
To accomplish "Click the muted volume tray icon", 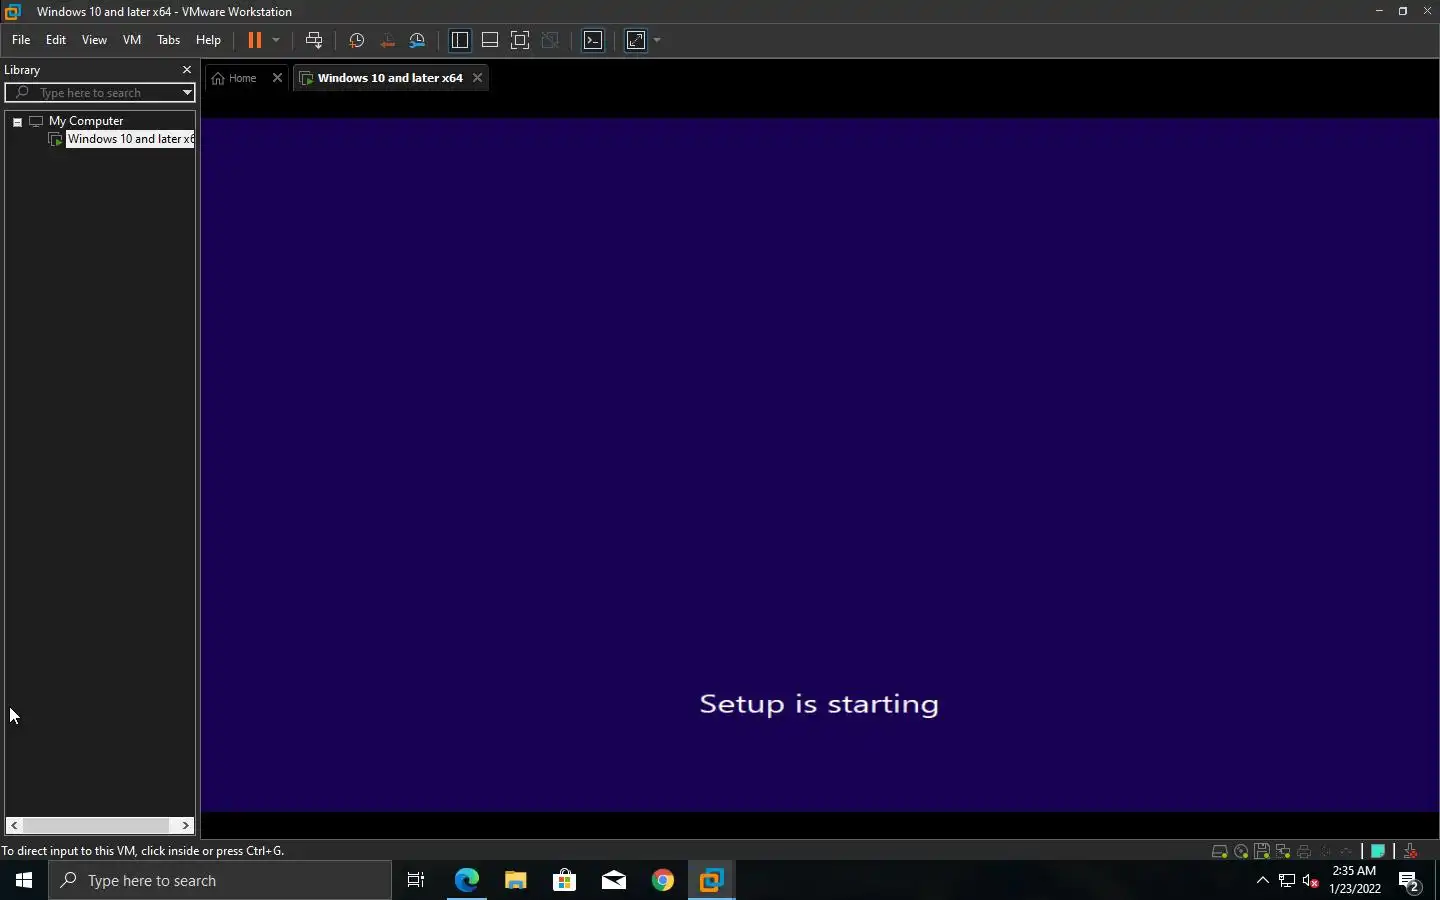I will 1311,880.
